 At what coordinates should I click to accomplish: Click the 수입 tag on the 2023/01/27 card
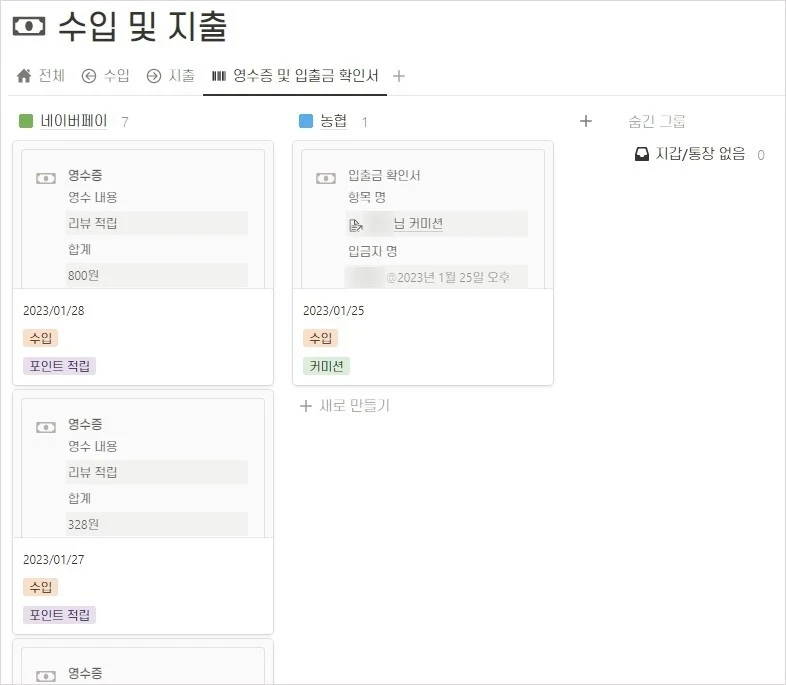click(41, 587)
